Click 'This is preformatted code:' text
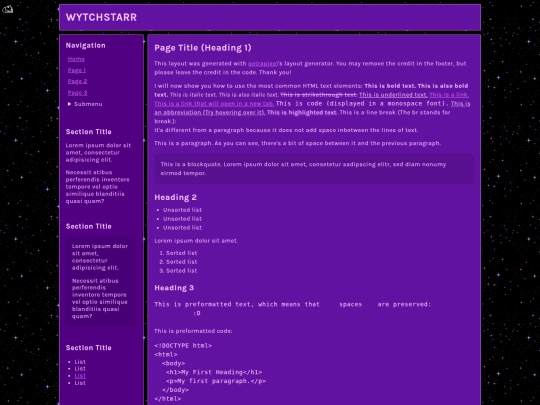 point(193,331)
